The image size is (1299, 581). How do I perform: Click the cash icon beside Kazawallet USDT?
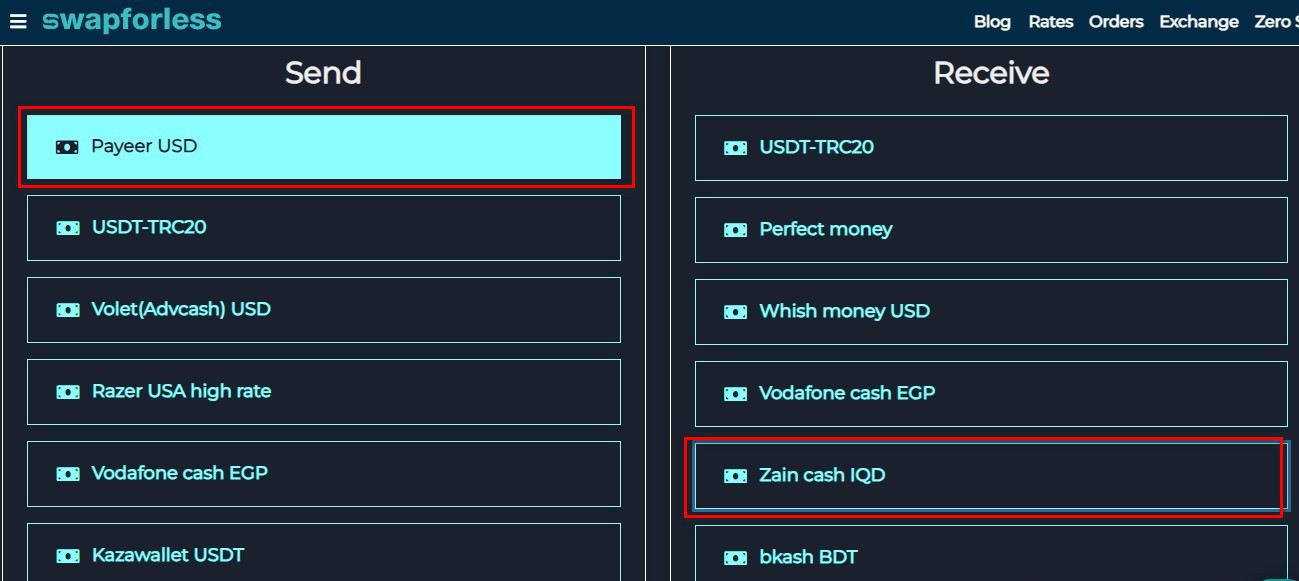pyautogui.click(x=67, y=554)
